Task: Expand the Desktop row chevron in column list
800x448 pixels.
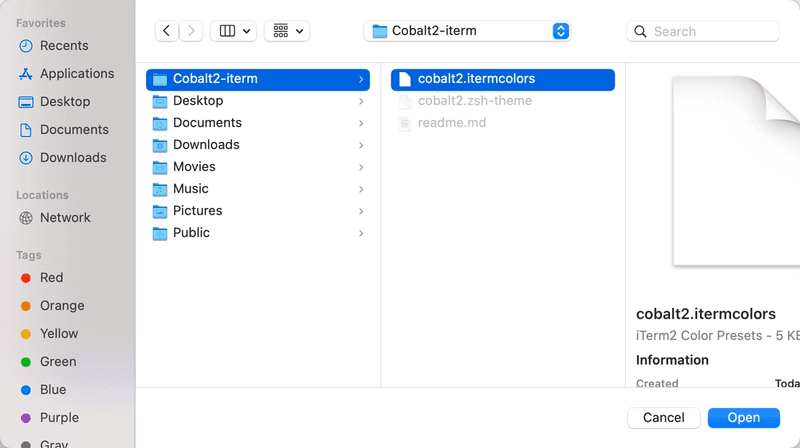Action: 361,102
